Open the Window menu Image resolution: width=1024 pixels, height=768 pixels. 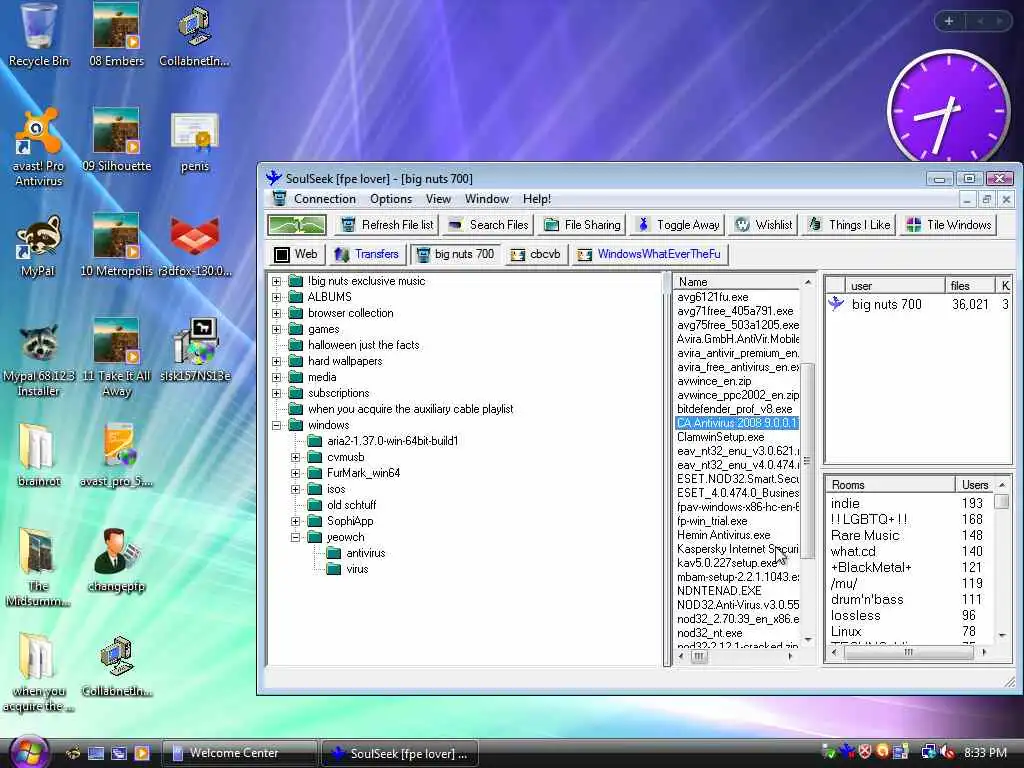tap(487, 199)
